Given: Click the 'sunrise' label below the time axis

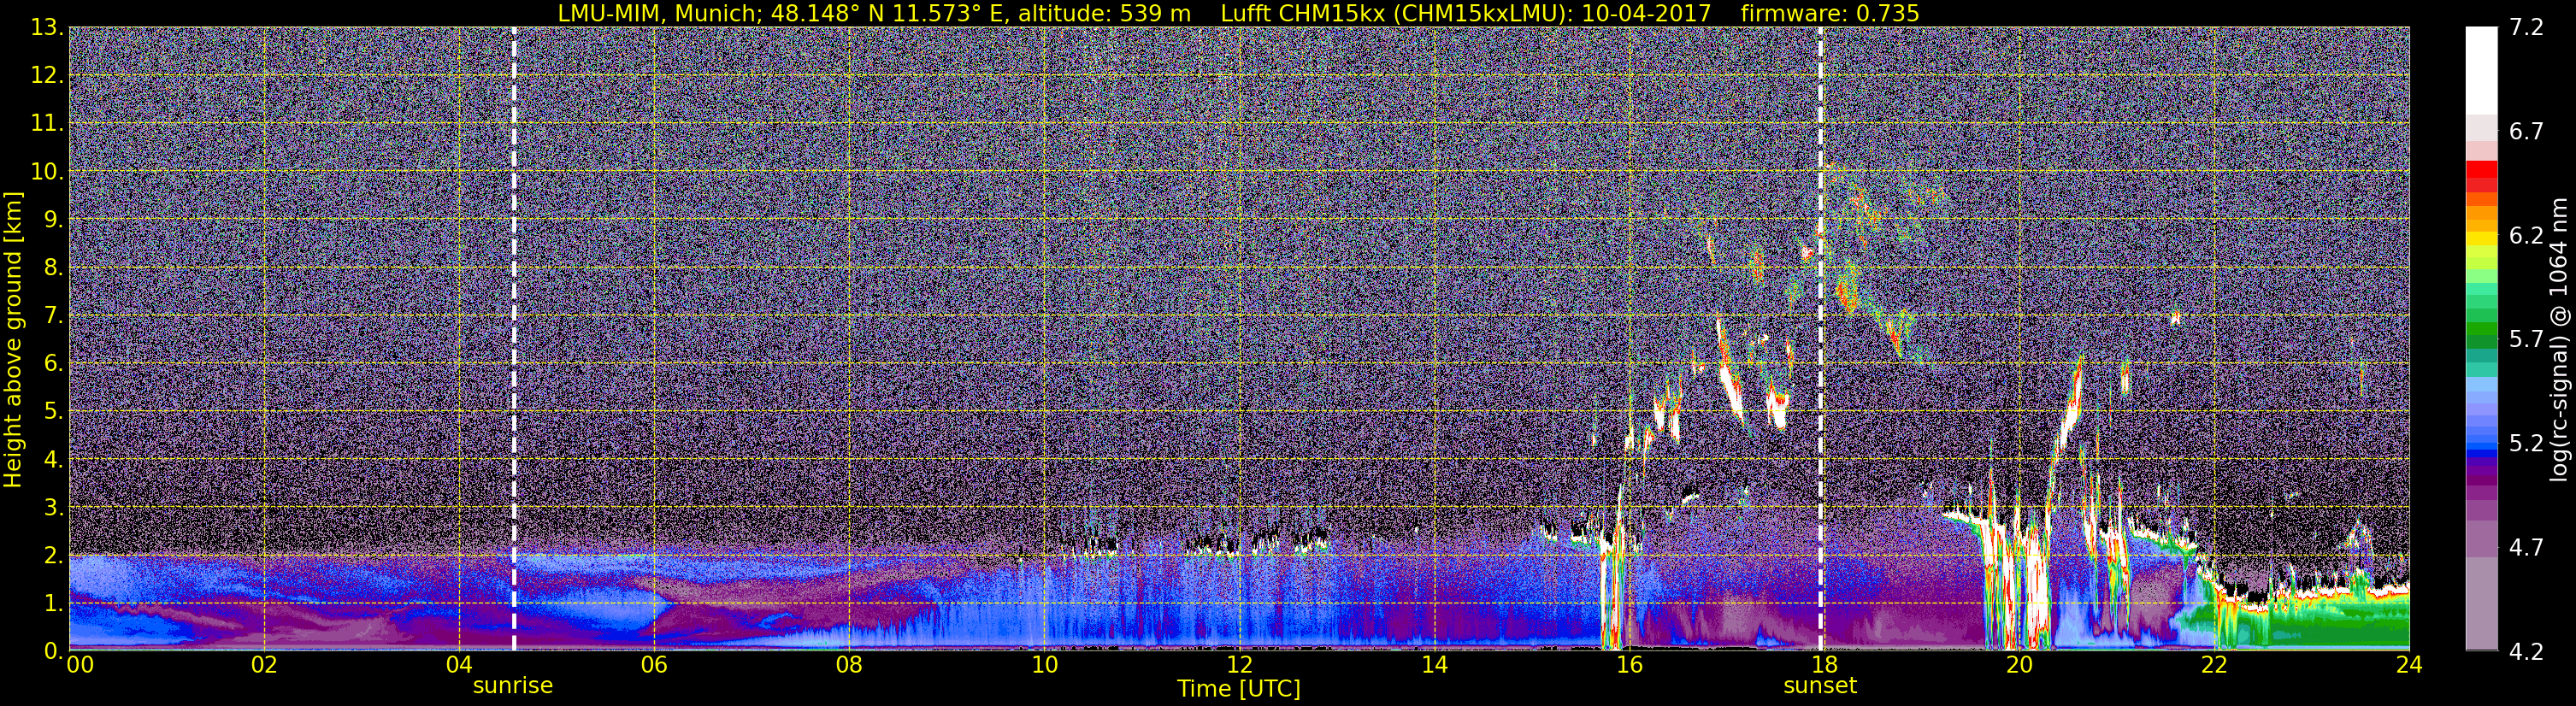Looking at the screenshot, I should (513, 686).
